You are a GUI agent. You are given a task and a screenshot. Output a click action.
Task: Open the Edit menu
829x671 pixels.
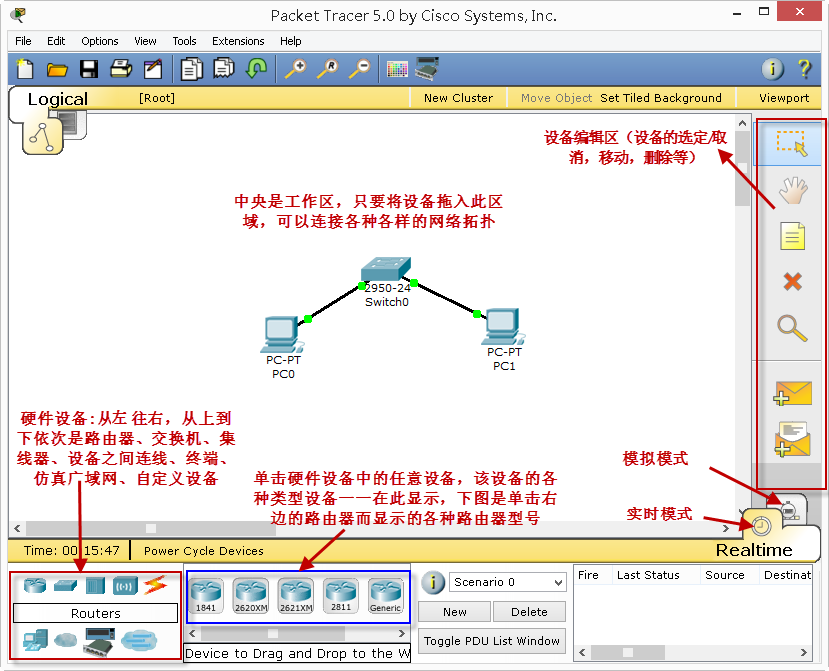(56, 41)
